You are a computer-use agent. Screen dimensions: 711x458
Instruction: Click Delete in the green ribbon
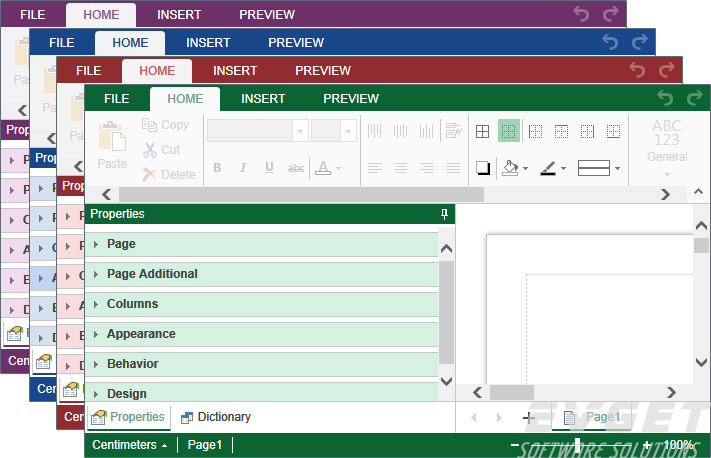point(169,175)
